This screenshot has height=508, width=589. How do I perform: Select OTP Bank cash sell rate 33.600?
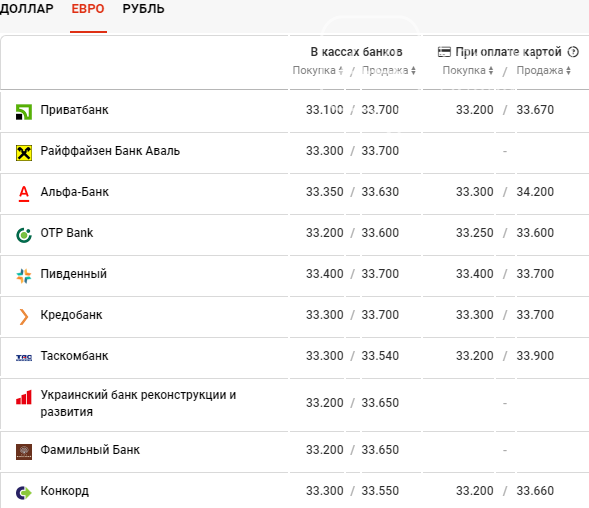click(380, 233)
